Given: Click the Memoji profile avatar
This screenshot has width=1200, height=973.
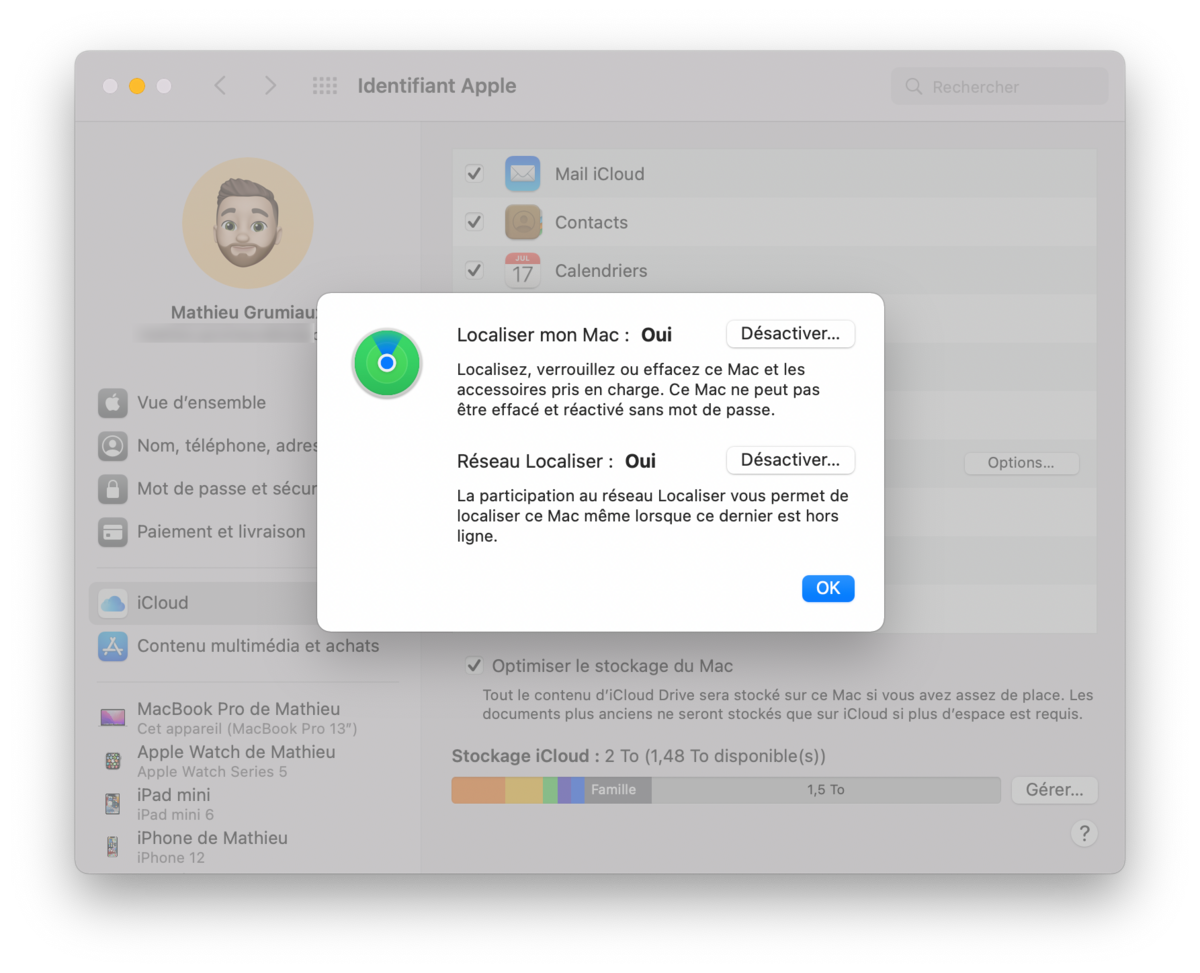Looking at the screenshot, I should tap(248, 223).
